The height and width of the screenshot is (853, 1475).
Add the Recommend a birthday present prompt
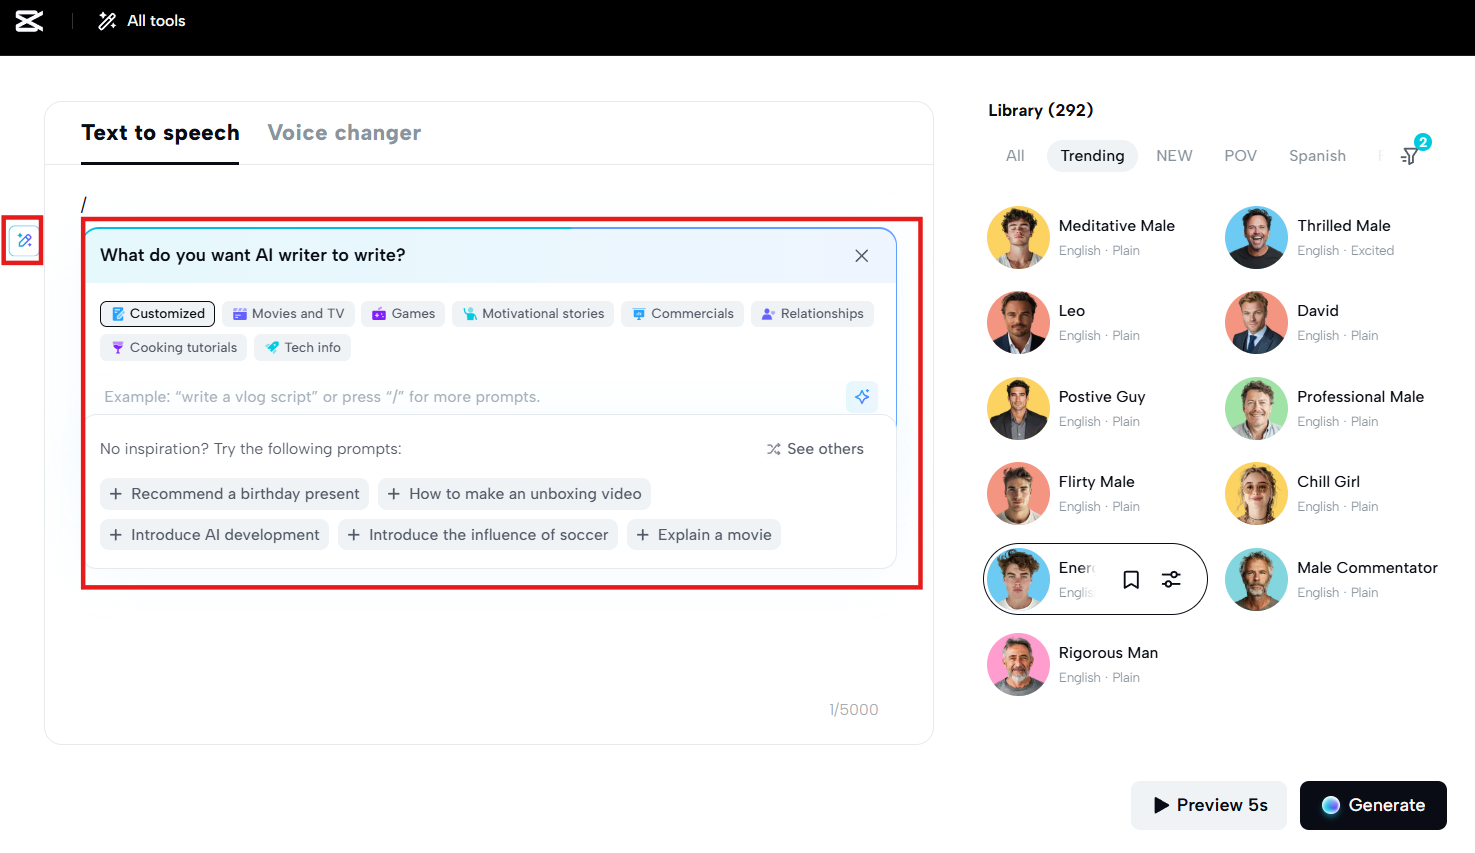tap(235, 494)
